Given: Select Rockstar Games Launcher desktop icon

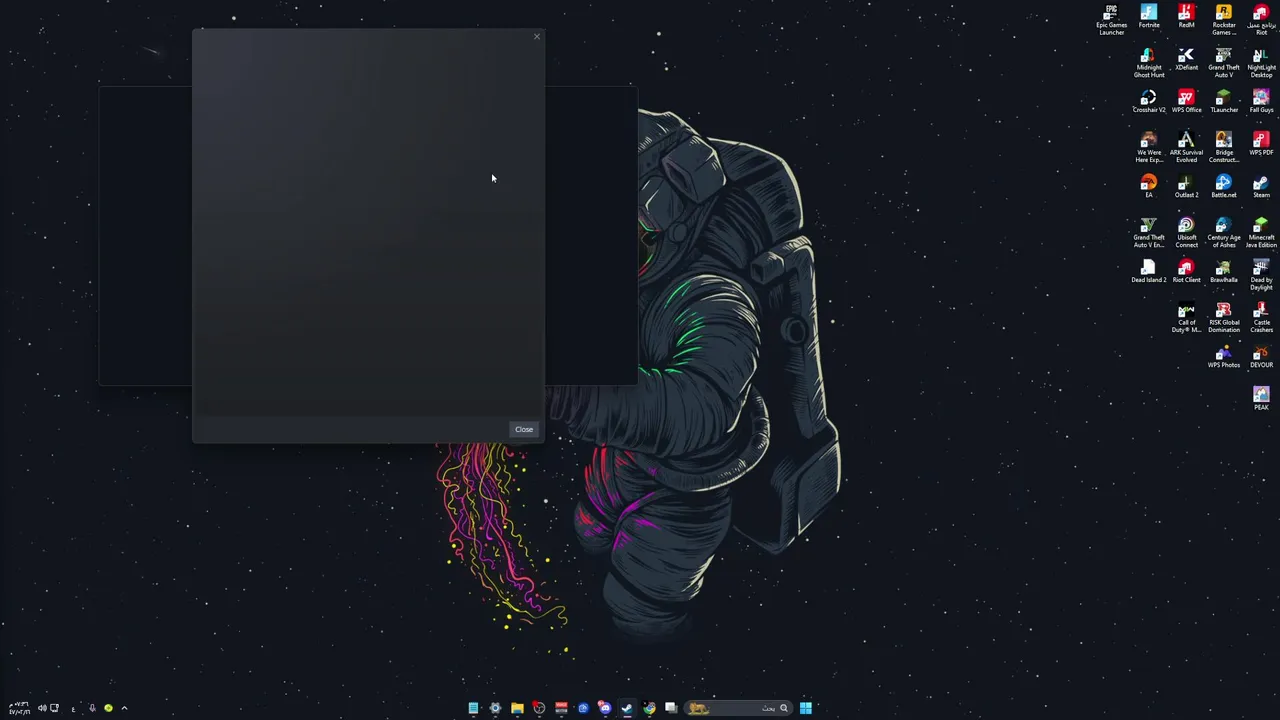Looking at the screenshot, I should click(1224, 20).
